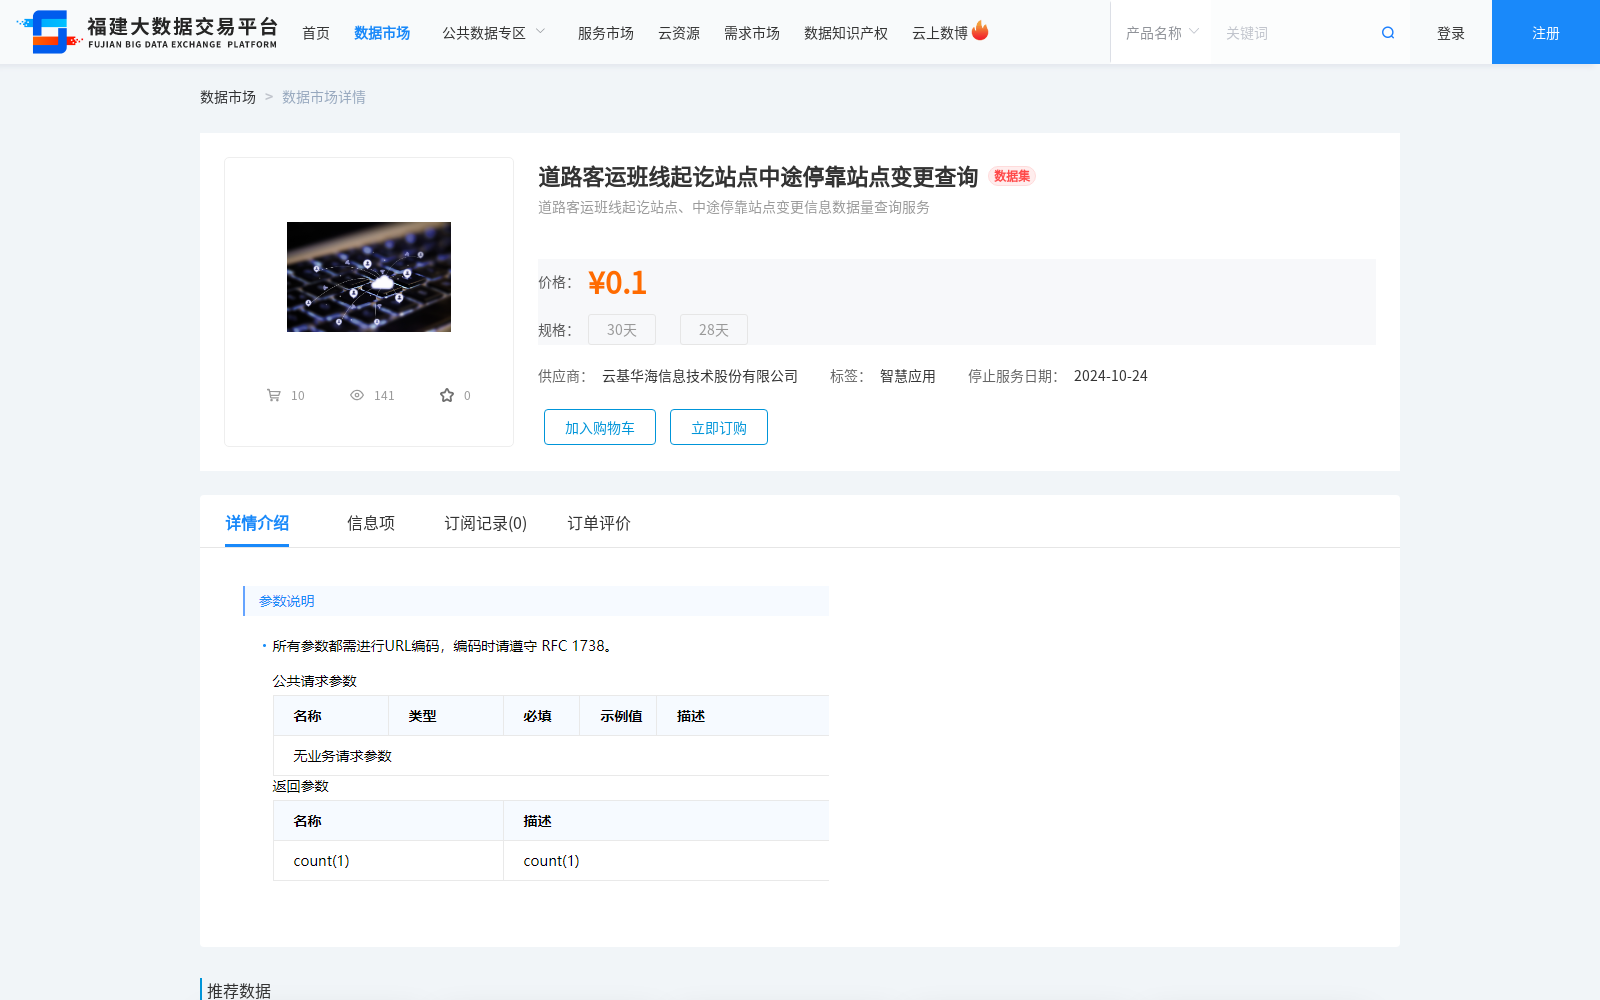Viewport: 1600px width, 1000px height.
Task: Click the keyword search input field
Action: coord(1290,32)
